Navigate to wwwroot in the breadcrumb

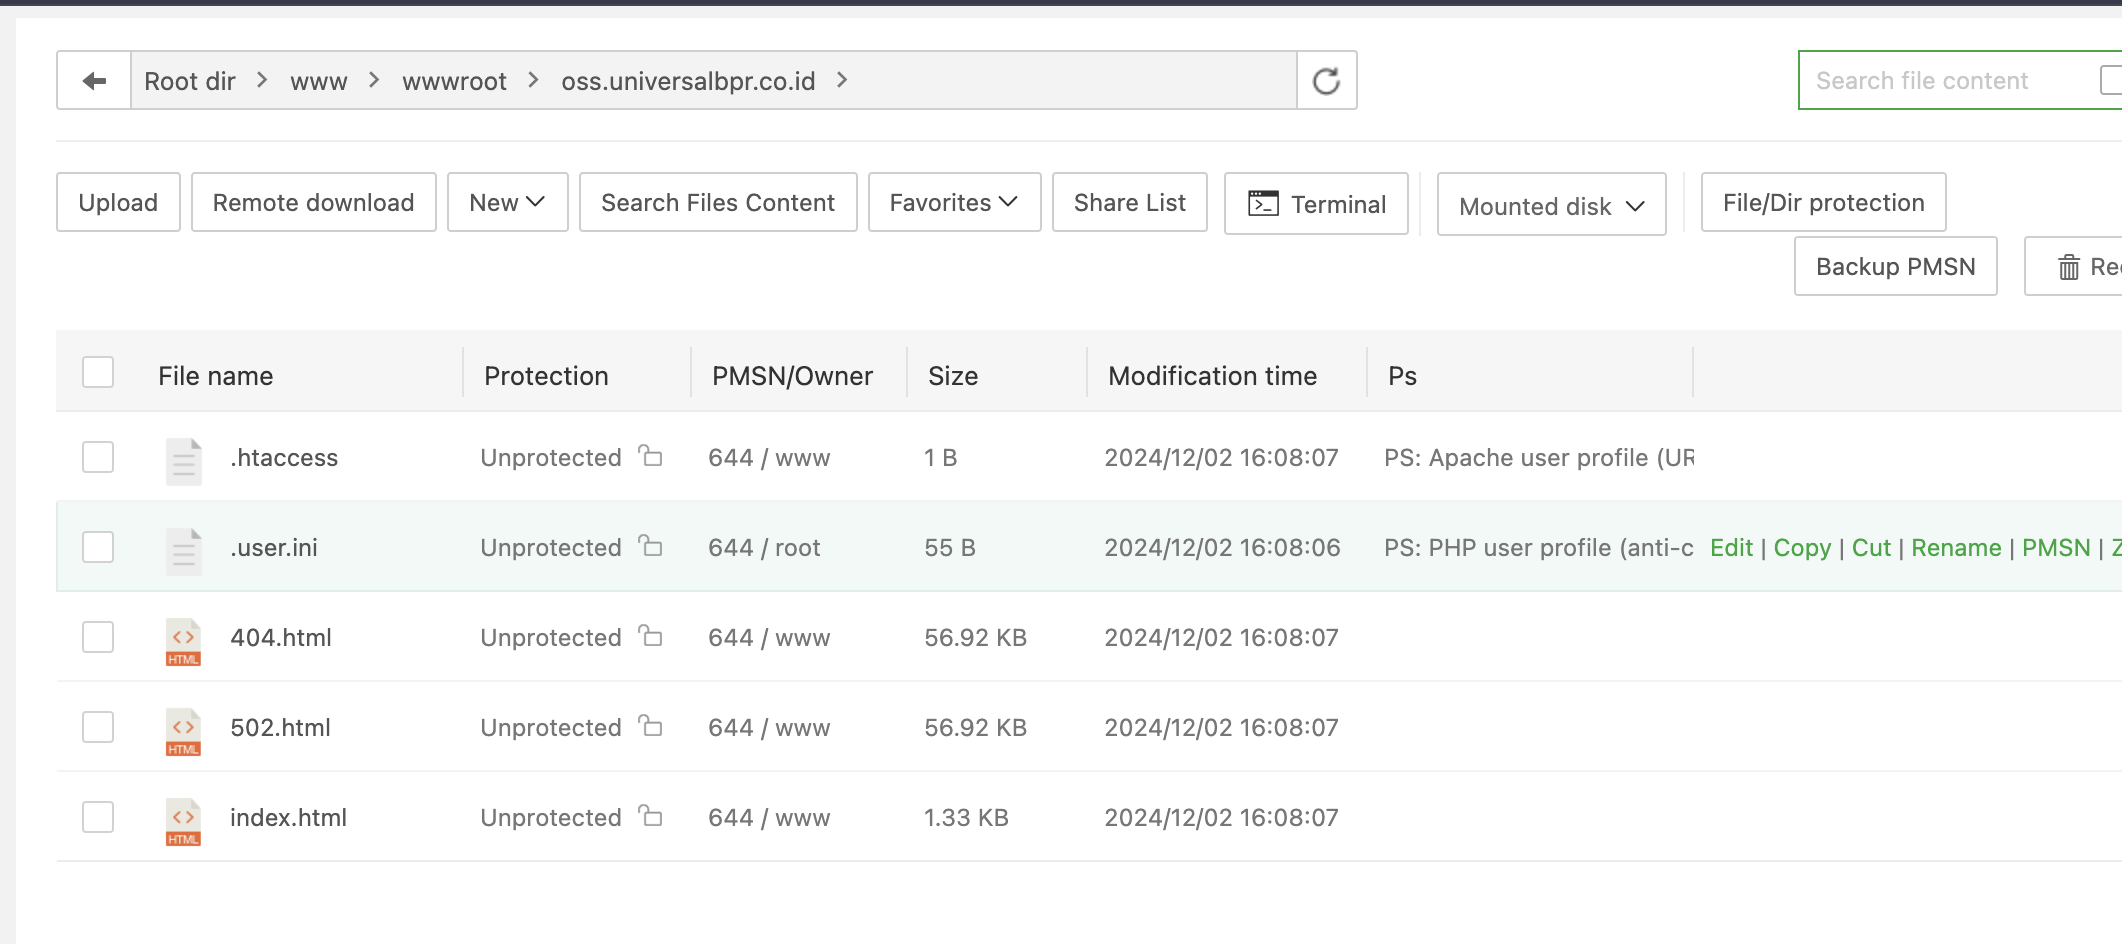(x=454, y=81)
